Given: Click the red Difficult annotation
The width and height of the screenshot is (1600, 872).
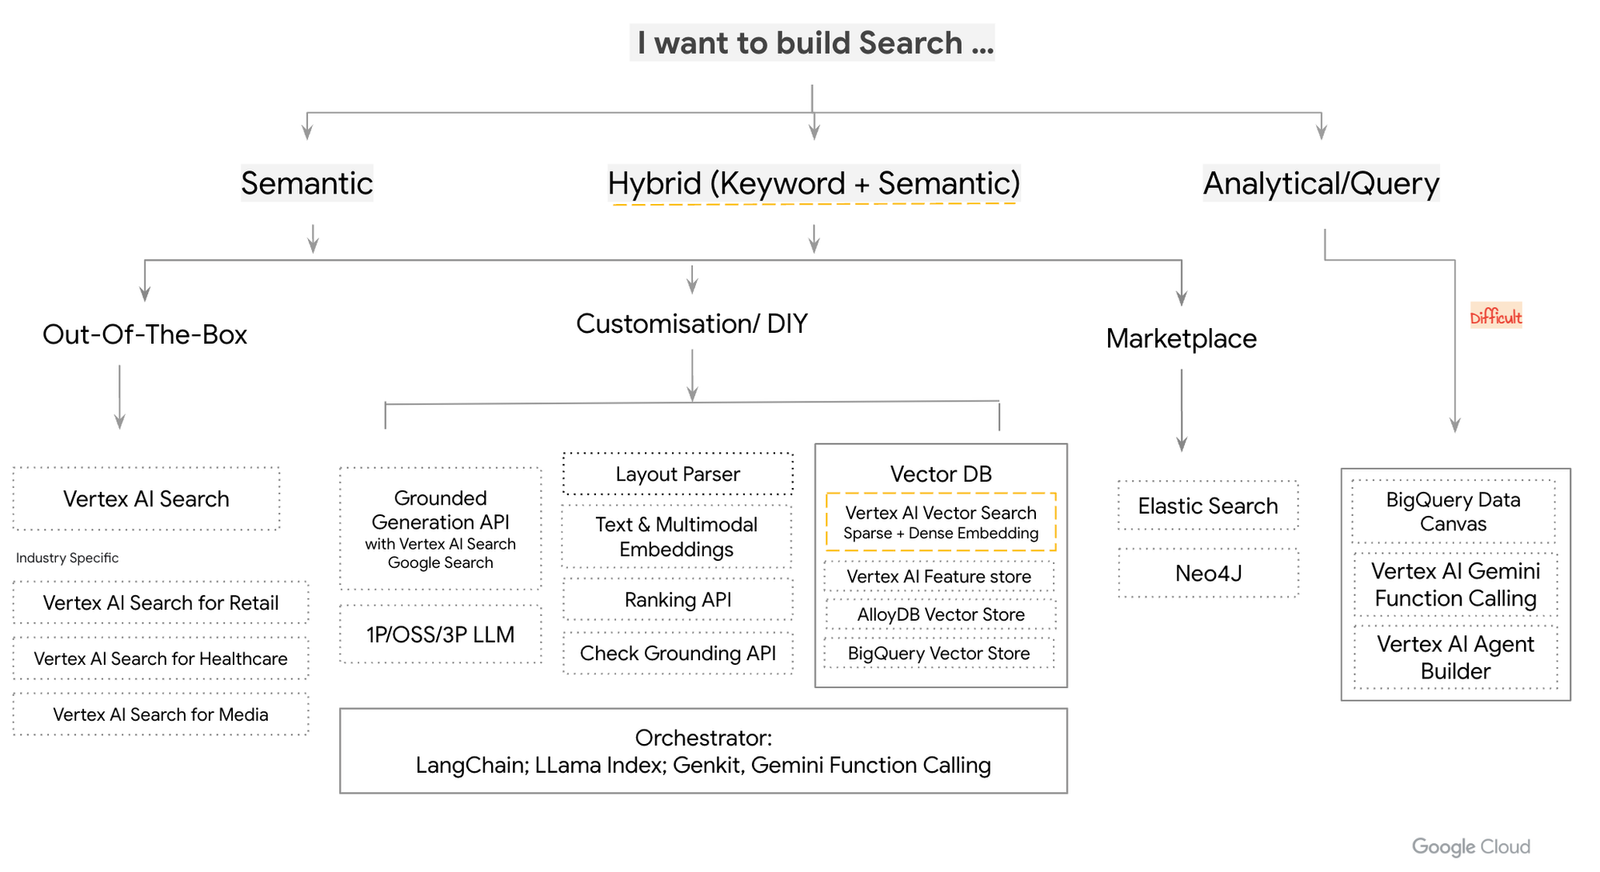Looking at the screenshot, I should pyautogui.click(x=1496, y=316).
